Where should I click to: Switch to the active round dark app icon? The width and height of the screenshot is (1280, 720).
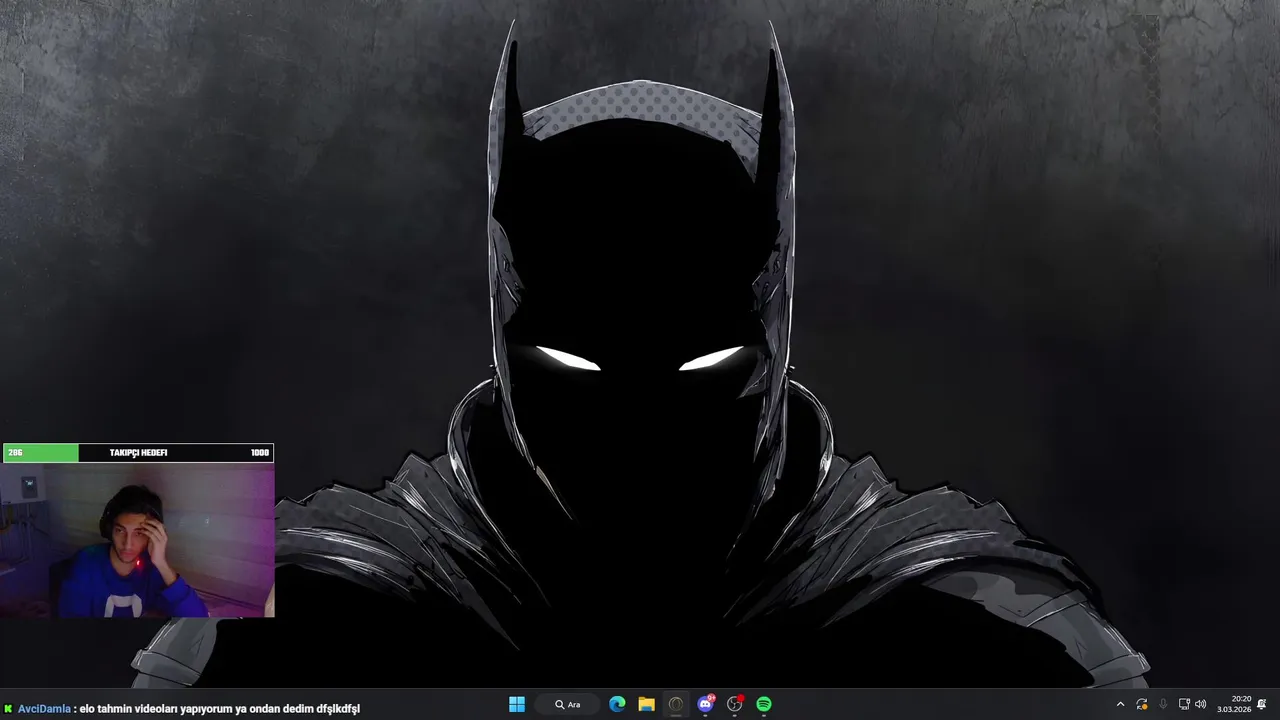click(x=676, y=704)
